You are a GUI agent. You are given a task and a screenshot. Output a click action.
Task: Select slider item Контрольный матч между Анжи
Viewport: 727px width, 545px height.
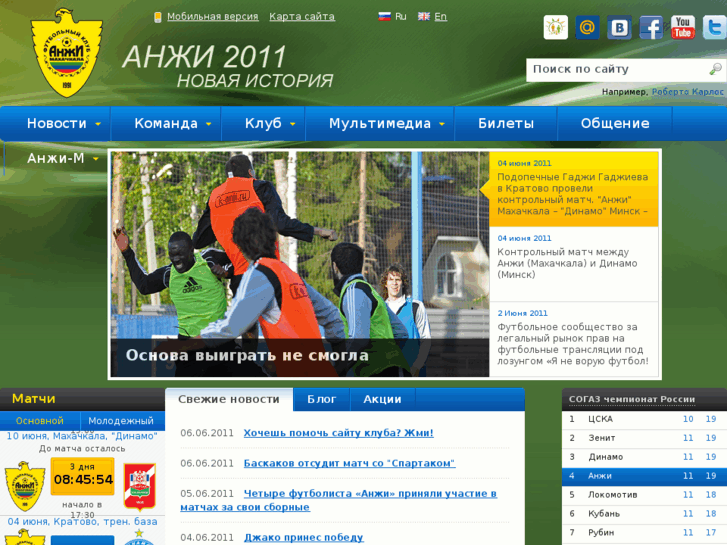(574, 264)
